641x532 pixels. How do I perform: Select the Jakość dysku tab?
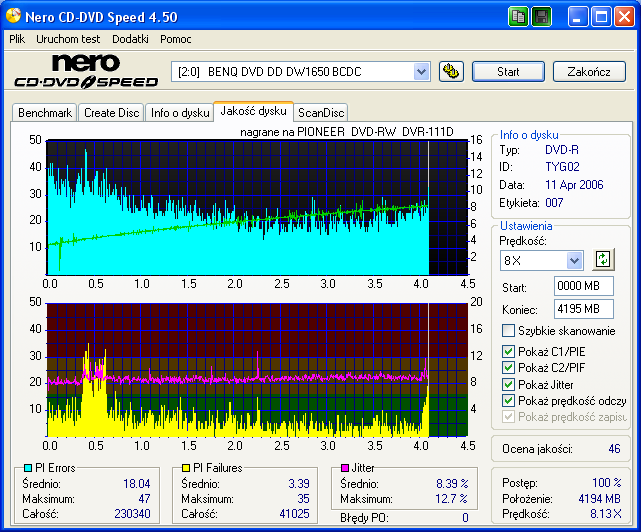[253, 111]
